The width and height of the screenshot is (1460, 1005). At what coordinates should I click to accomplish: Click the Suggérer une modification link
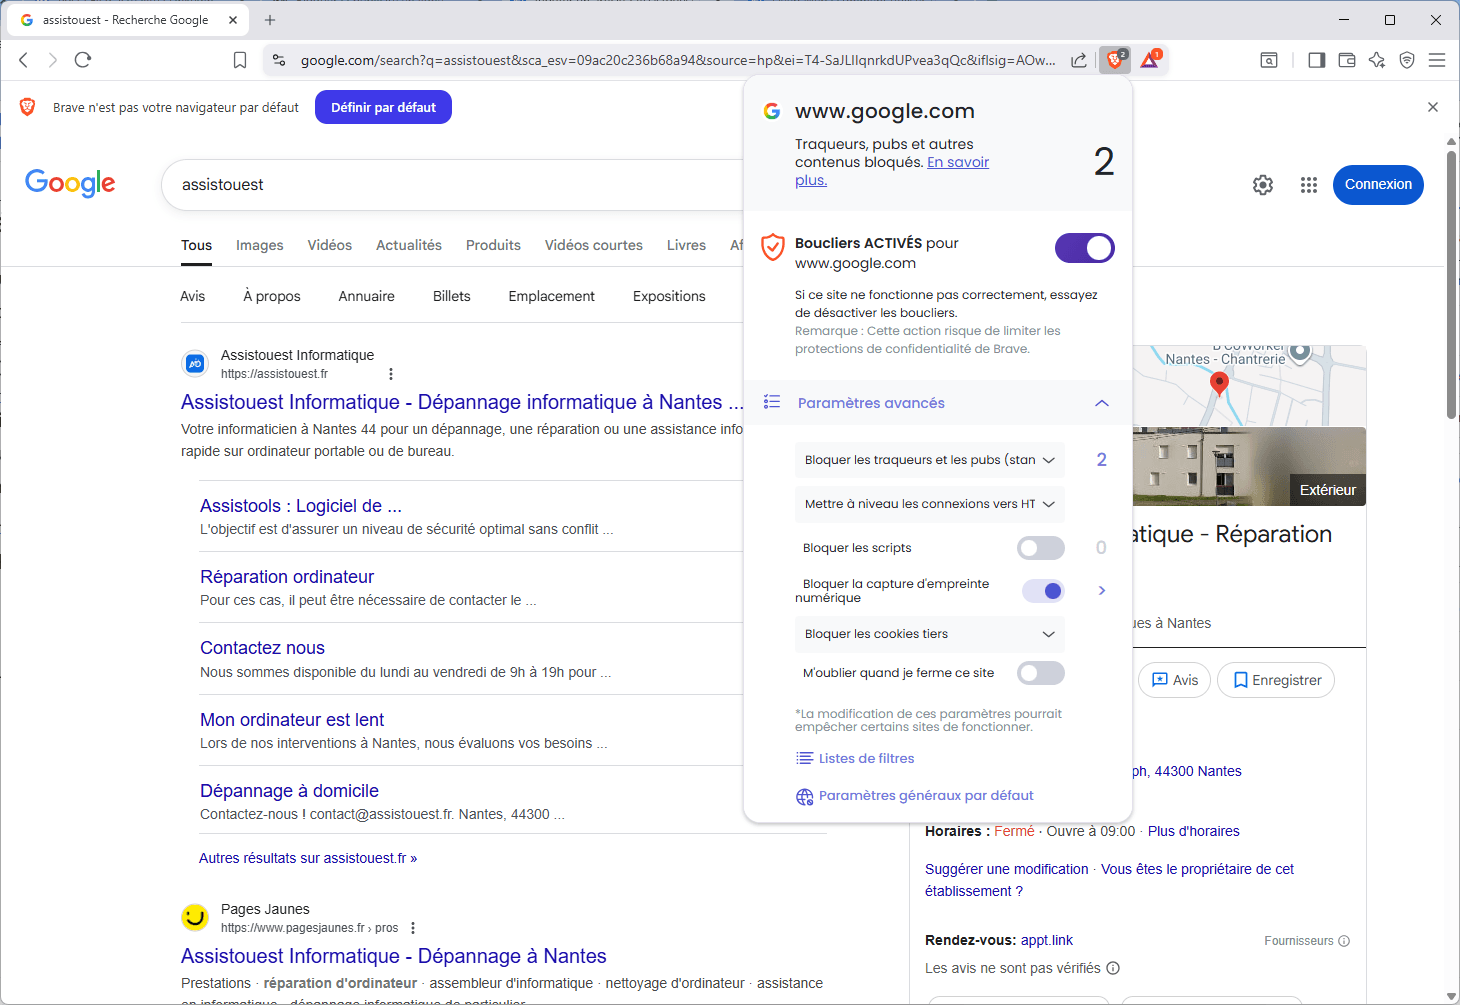point(1006,869)
